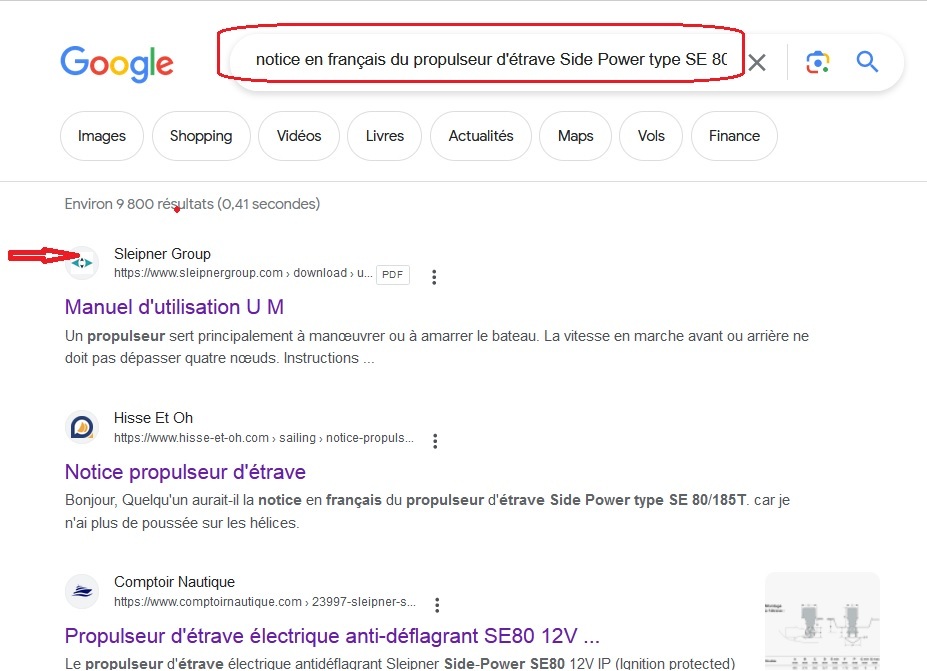Open the "Manuel d'utilisation U M" result

tap(174, 307)
